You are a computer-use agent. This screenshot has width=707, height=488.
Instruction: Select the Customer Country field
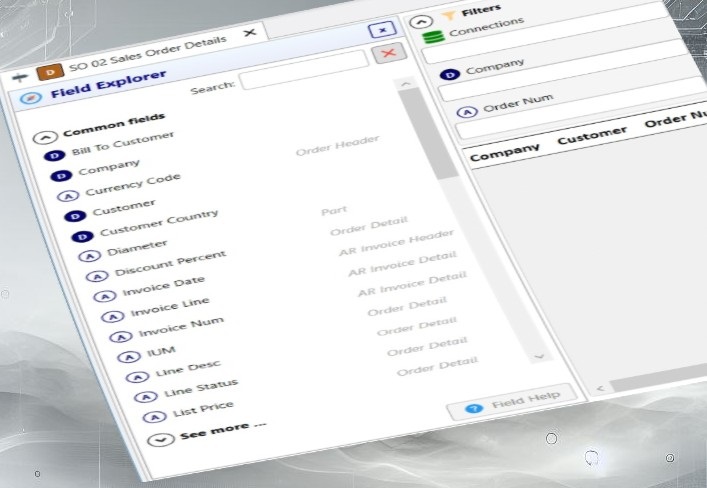coord(159,222)
